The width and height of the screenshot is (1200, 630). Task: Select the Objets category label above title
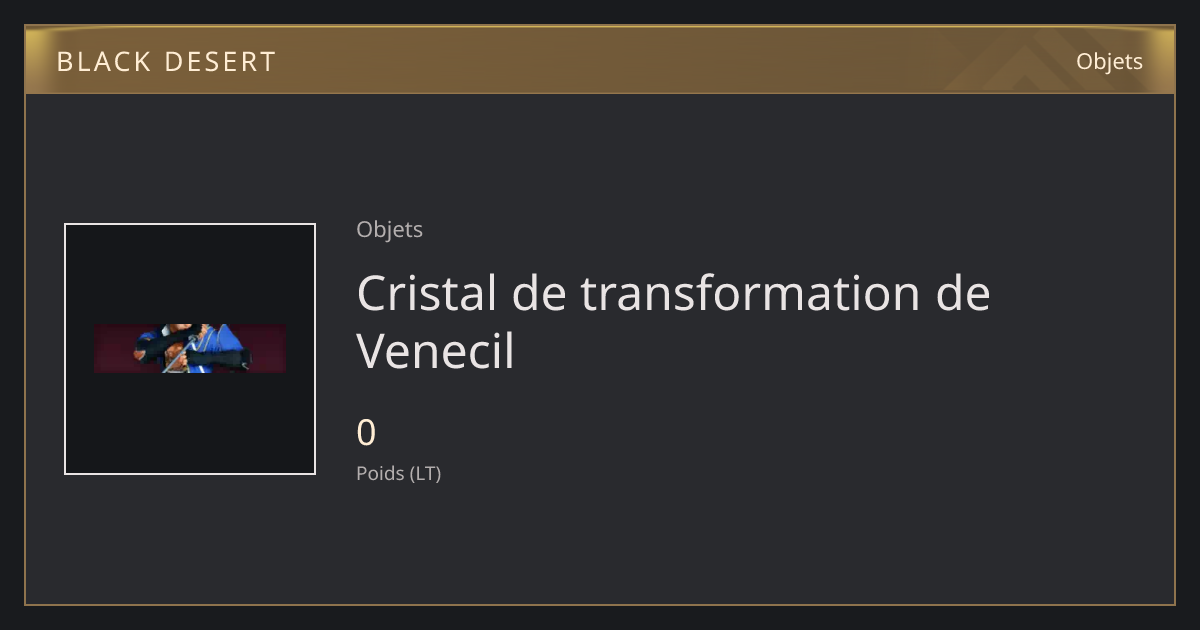click(389, 230)
